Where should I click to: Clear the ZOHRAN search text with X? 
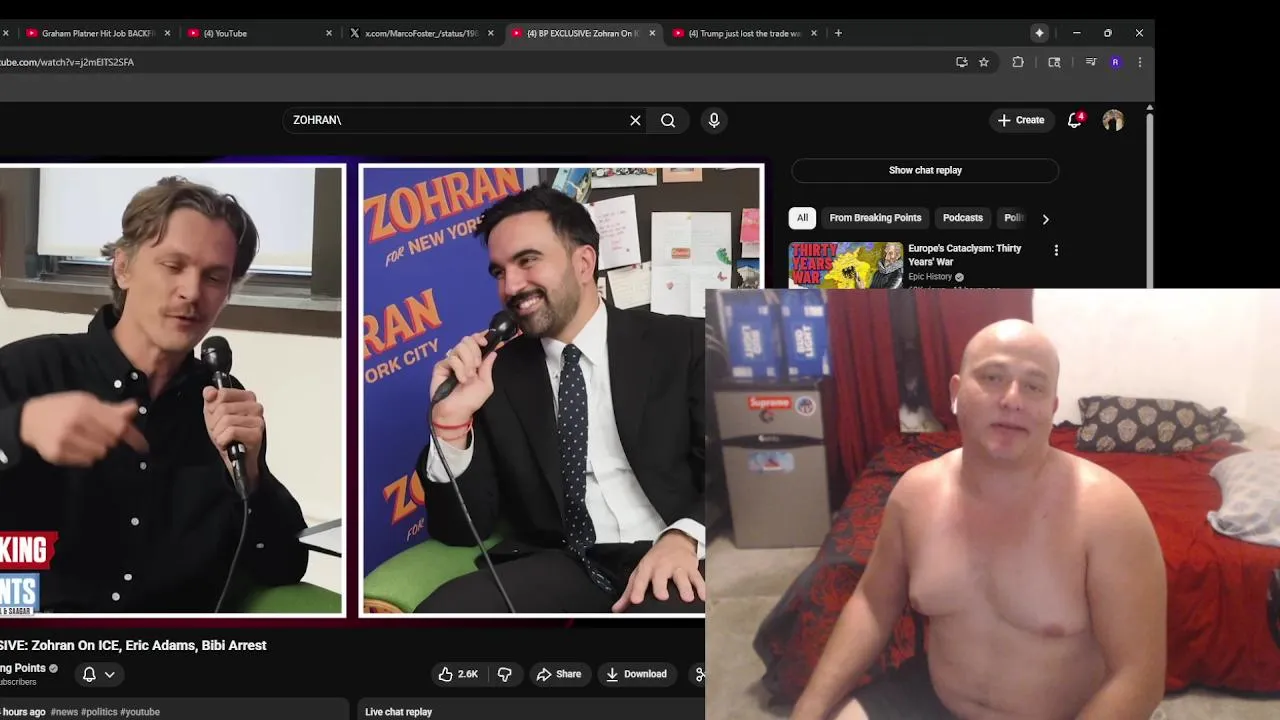click(x=635, y=120)
